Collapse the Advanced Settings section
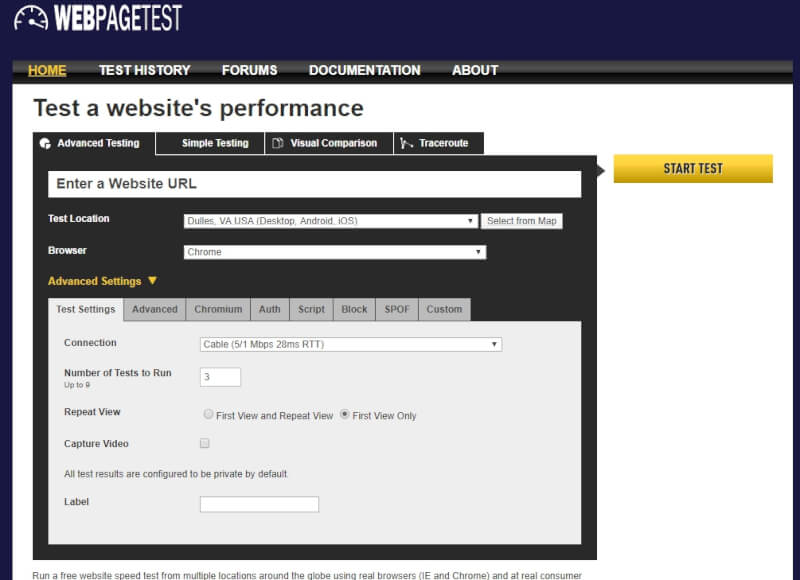Viewport: 800px width, 580px height. coord(97,280)
